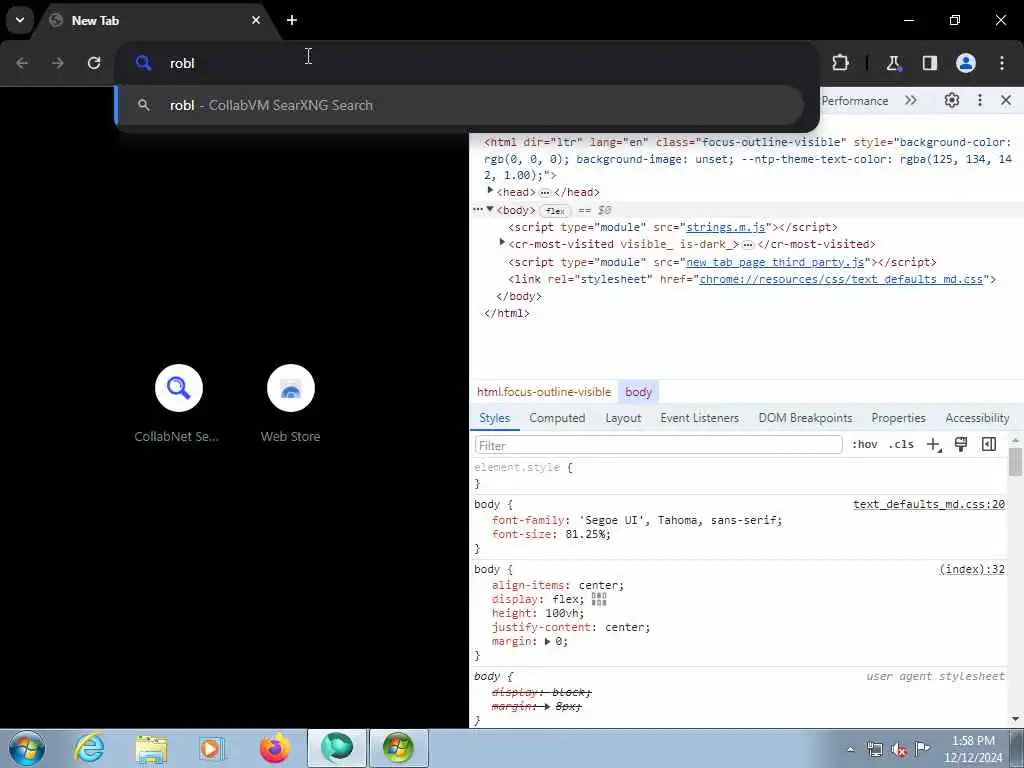Open the Web Store shortcut tile
The width and height of the screenshot is (1024, 768).
click(x=291, y=404)
